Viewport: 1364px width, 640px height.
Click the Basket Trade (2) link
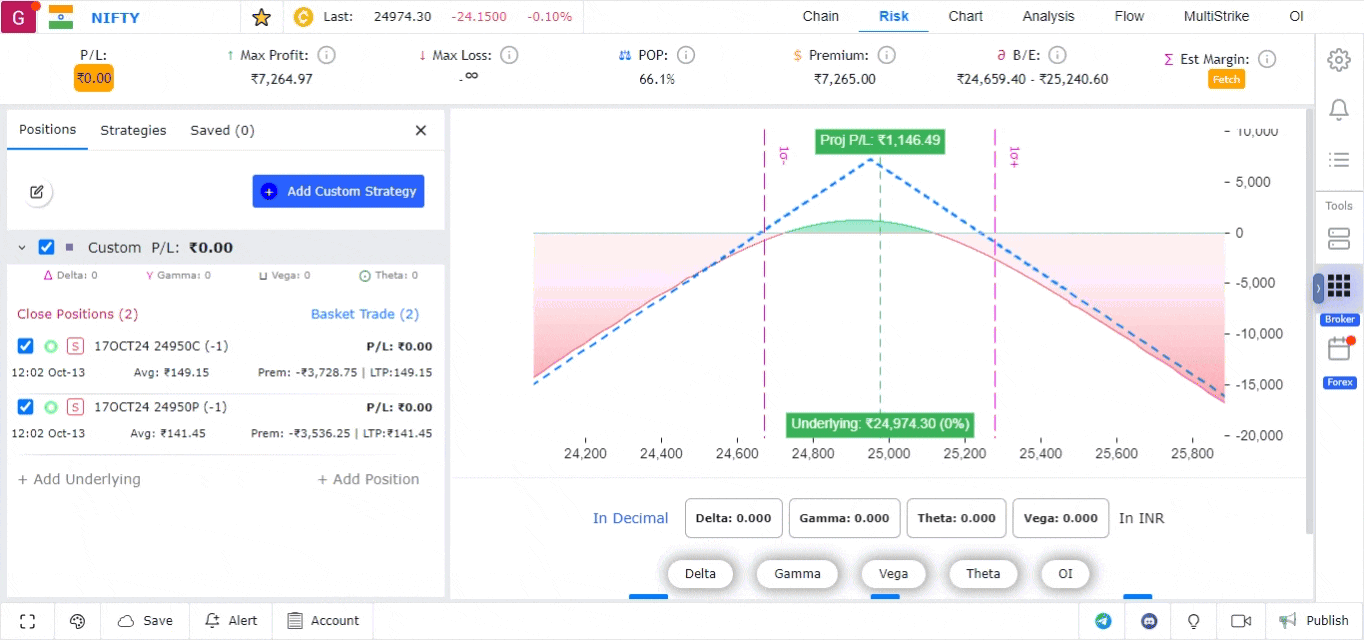coord(364,314)
